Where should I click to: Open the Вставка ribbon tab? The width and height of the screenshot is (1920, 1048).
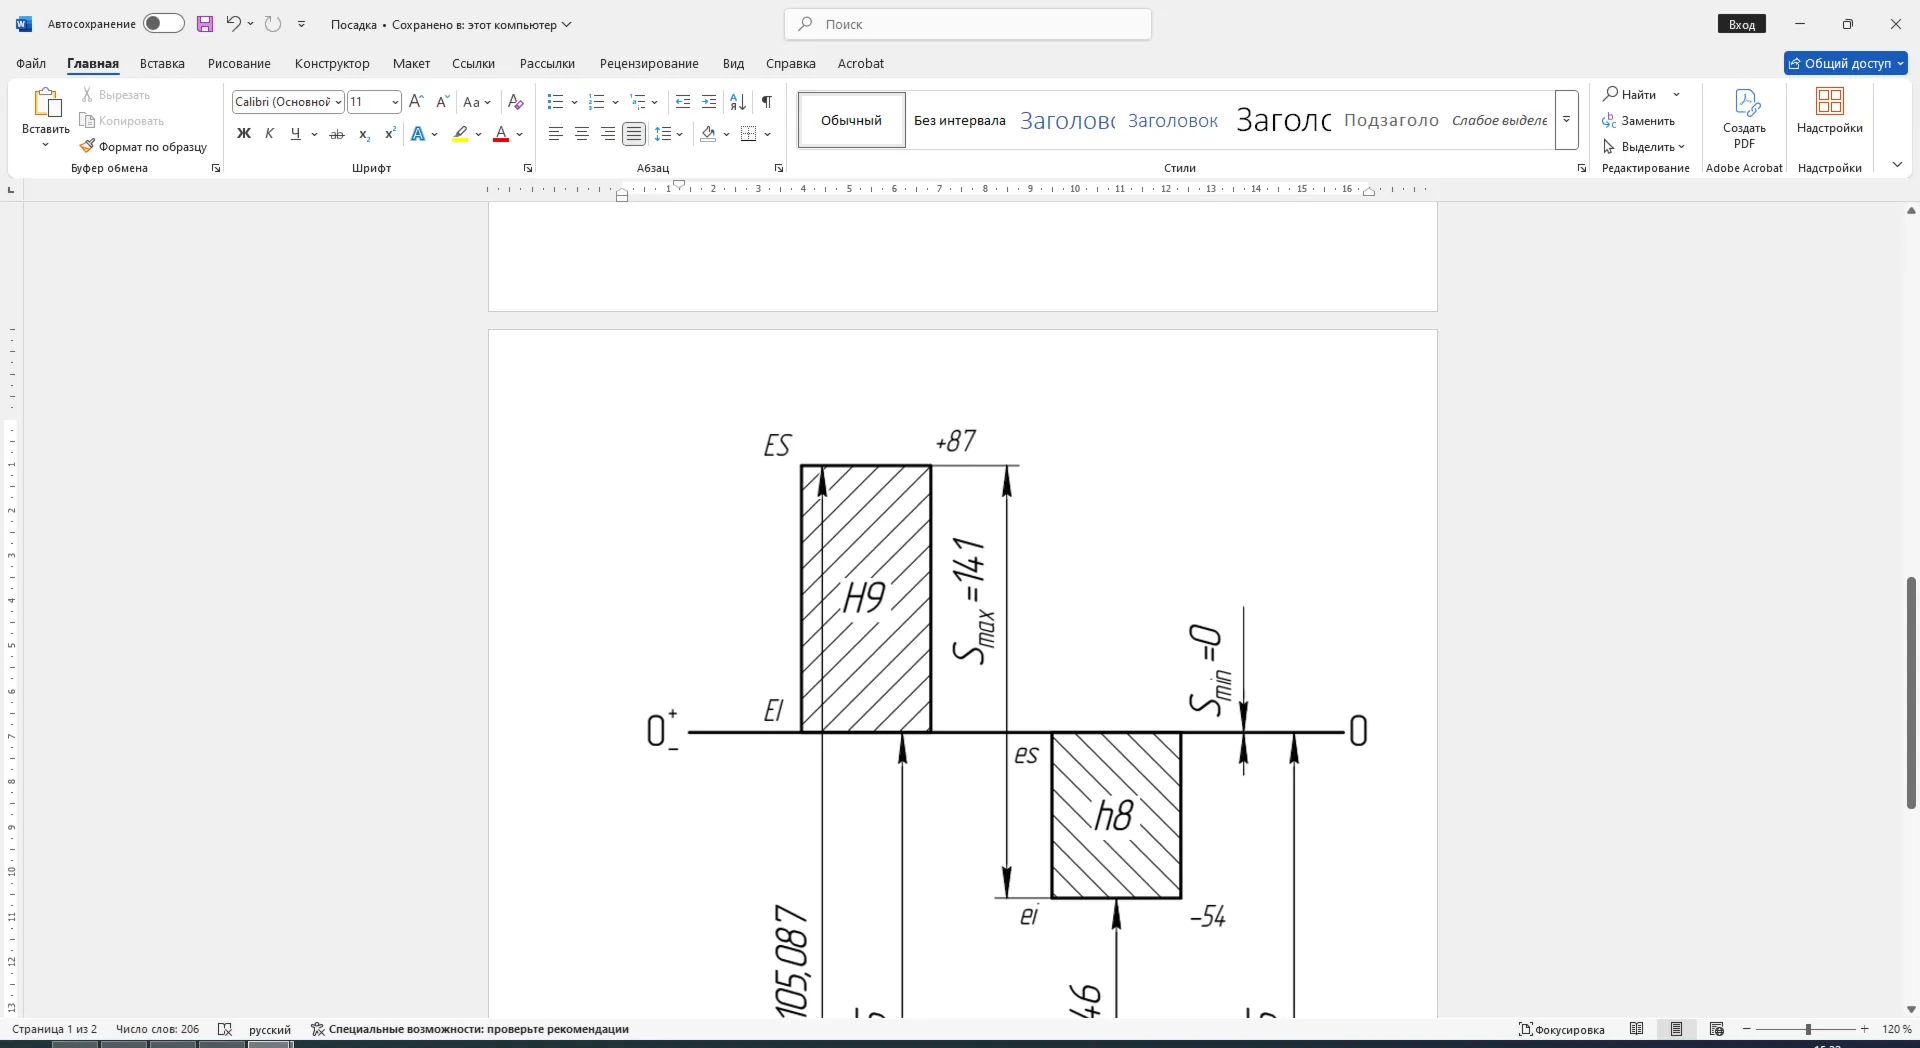(x=162, y=63)
